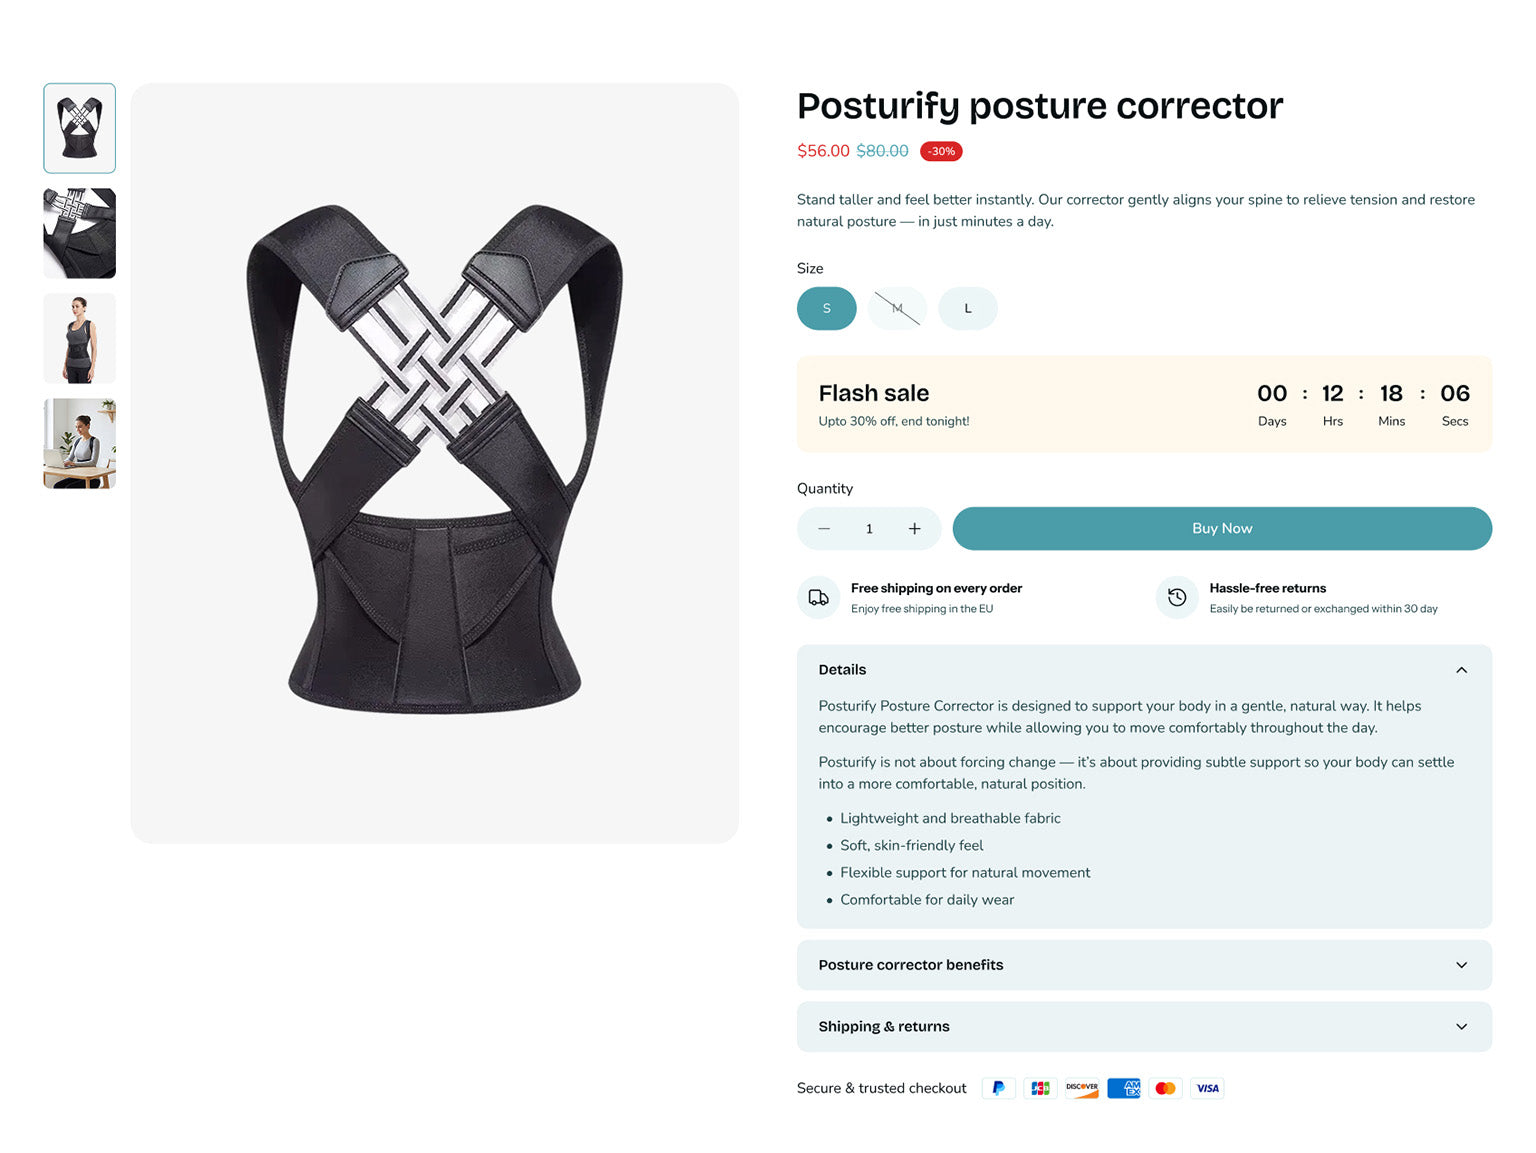
Task: Click the Visa payment icon
Action: (x=1207, y=1088)
